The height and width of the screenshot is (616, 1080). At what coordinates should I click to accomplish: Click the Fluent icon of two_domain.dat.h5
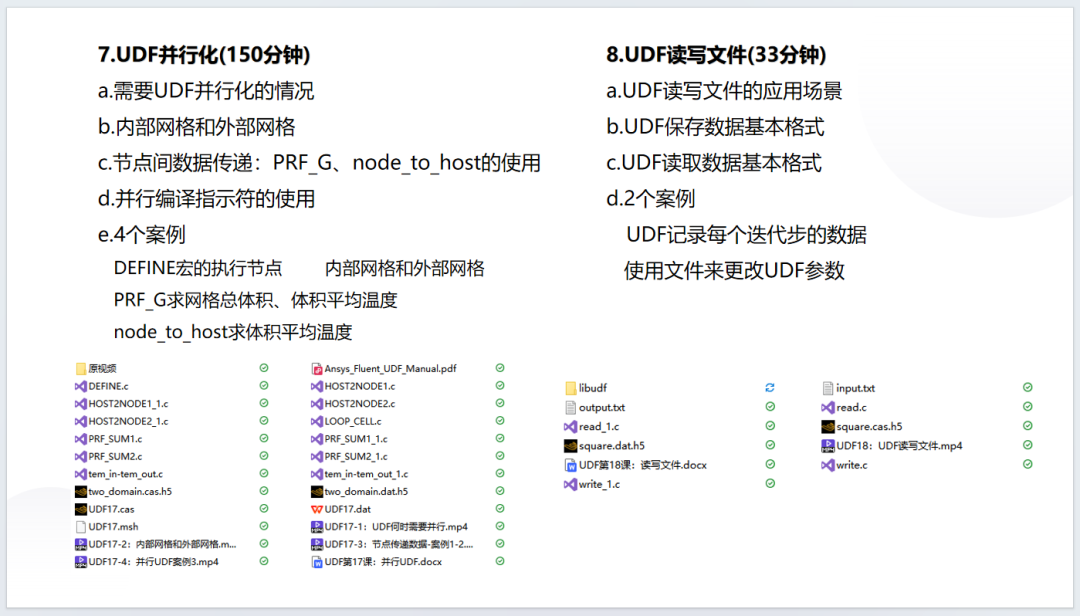click(317, 492)
